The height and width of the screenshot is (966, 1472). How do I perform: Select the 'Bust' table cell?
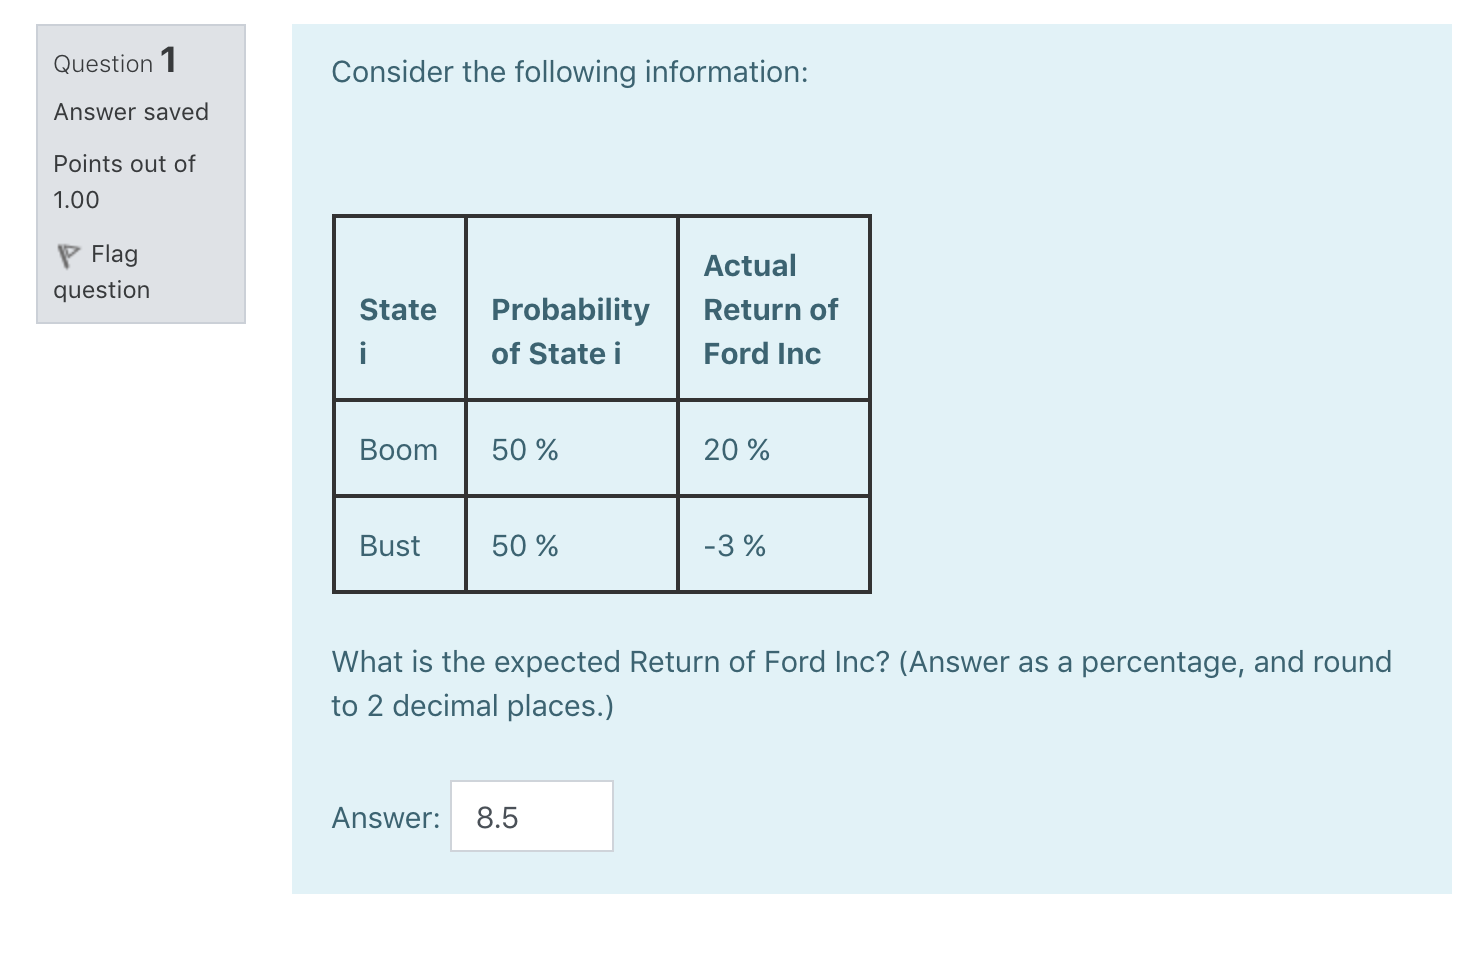389,545
